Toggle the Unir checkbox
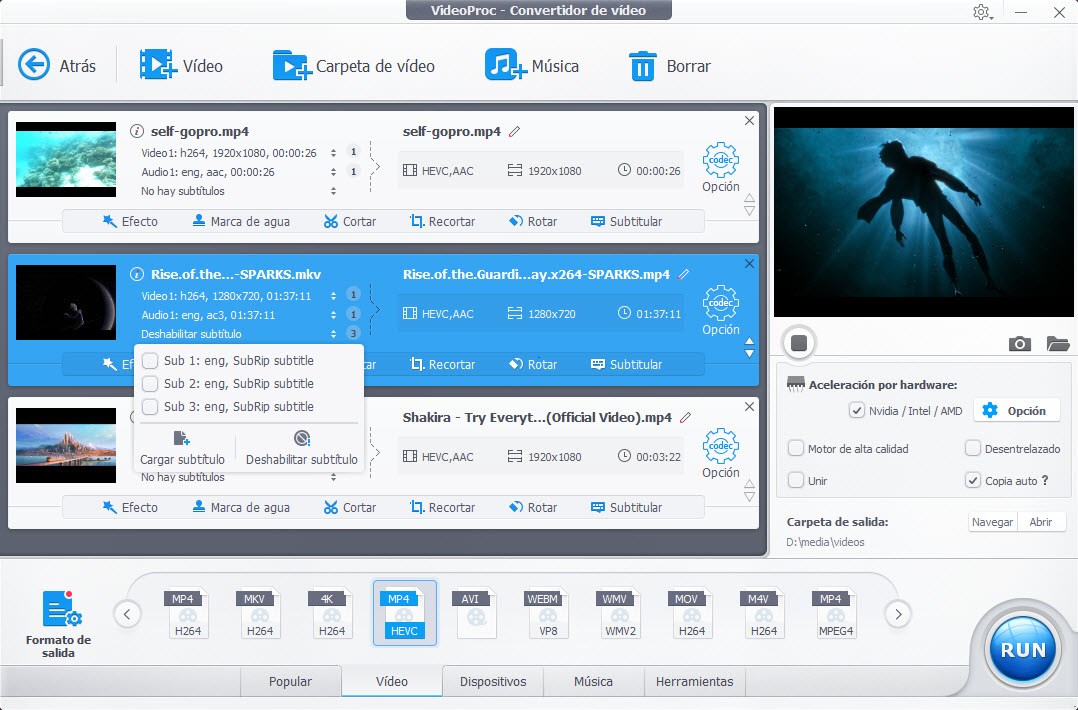The height and width of the screenshot is (710, 1078). pos(796,480)
